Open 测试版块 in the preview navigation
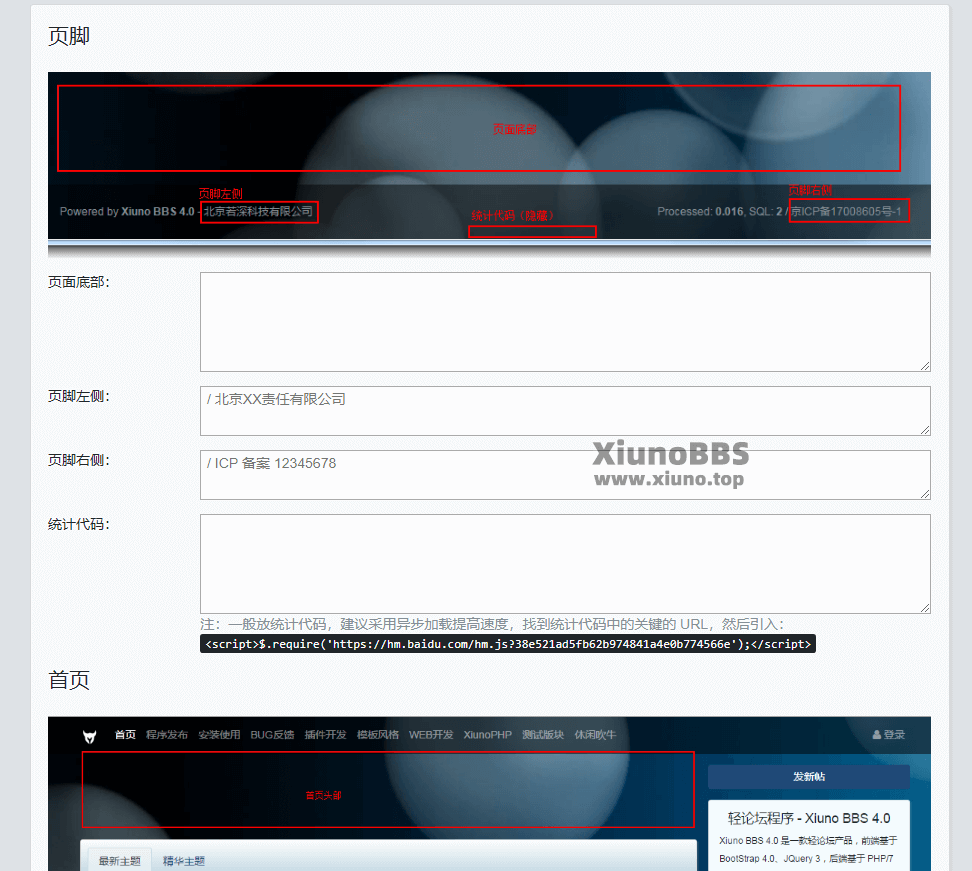This screenshot has width=972, height=871. pos(543,735)
